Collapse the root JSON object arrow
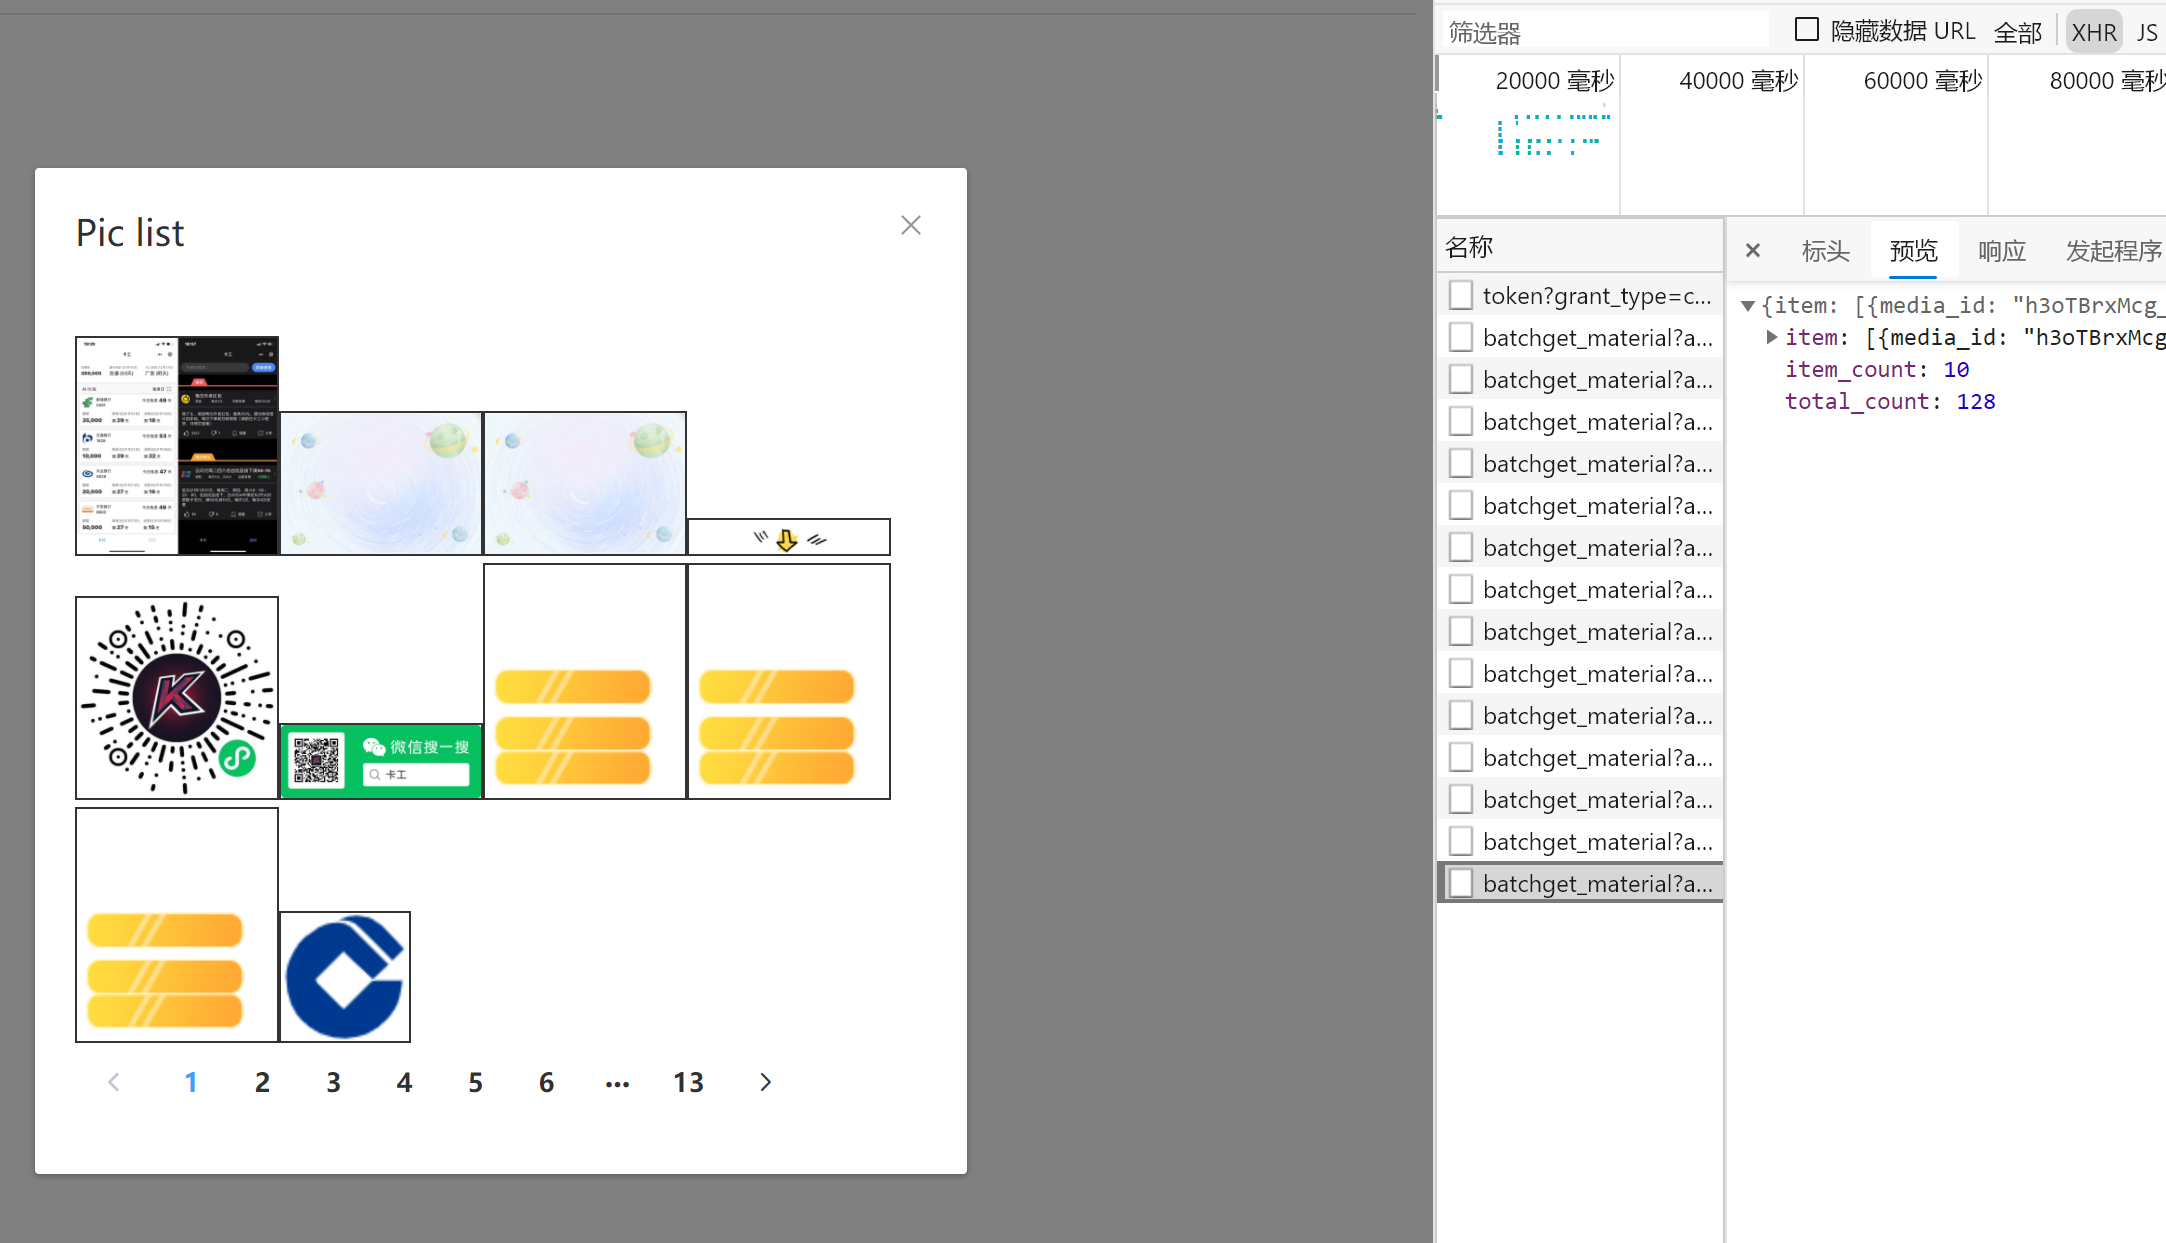Screen dimensions: 2166x1243 pos(1748,306)
